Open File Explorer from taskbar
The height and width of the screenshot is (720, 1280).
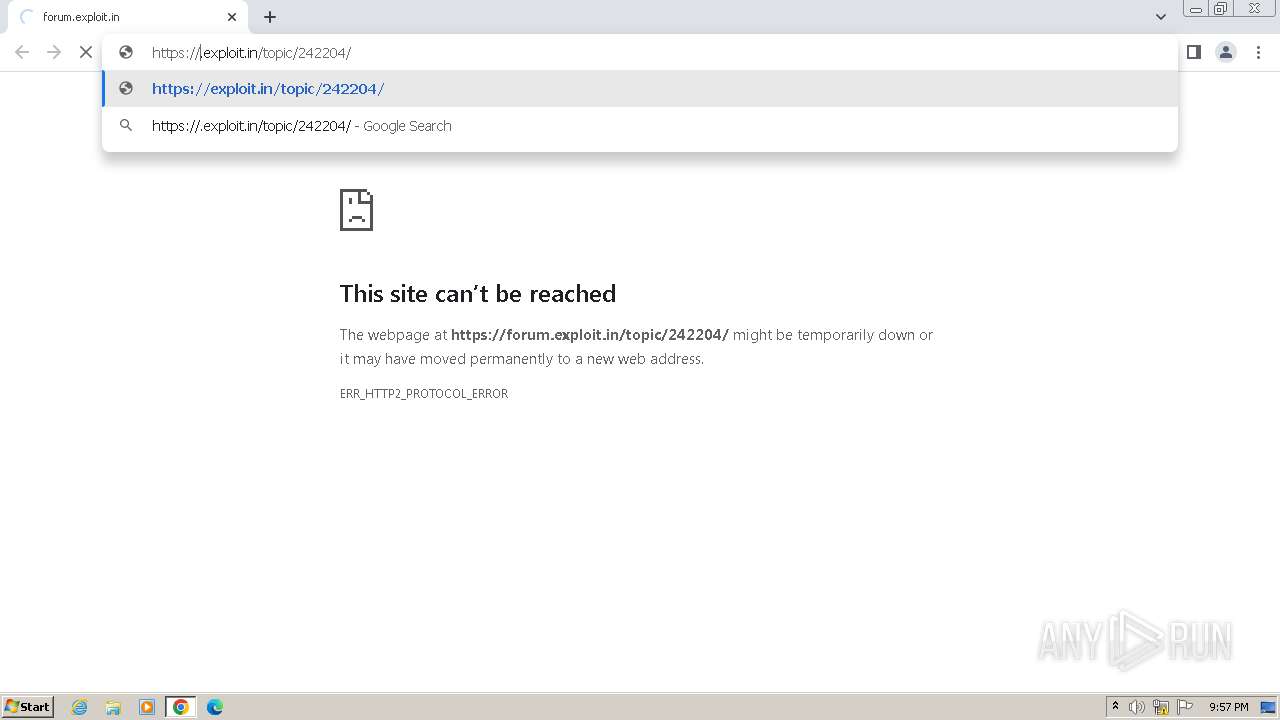(113, 707)
